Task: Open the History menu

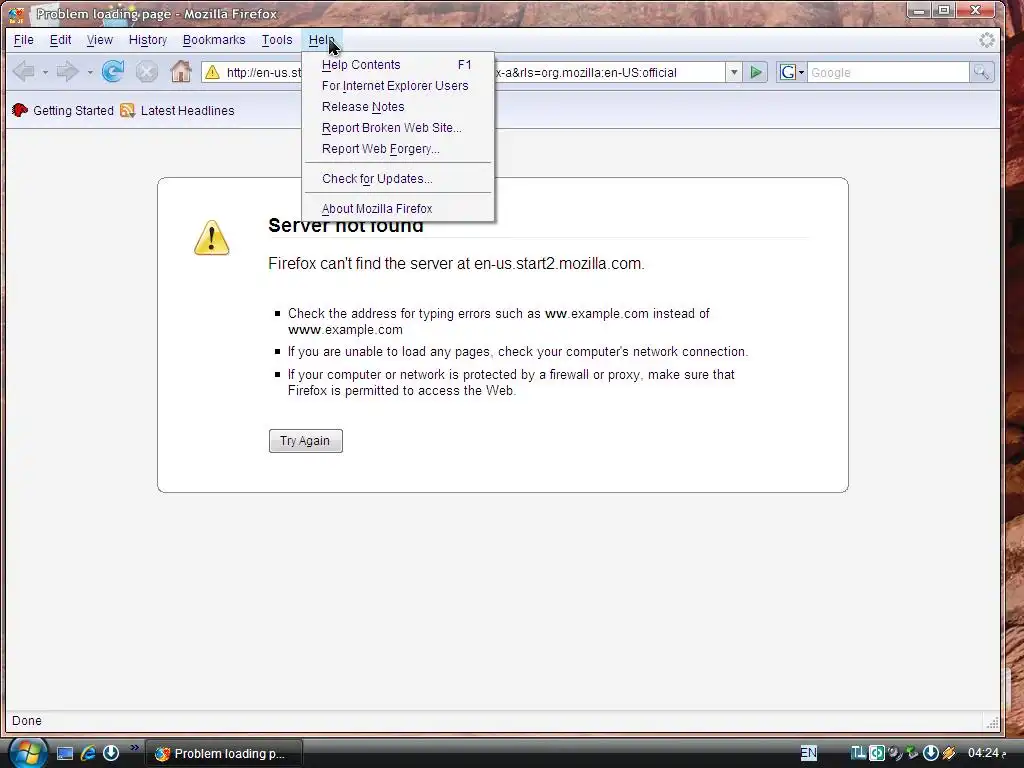Action: pyautogui.click(x=148, y=40)
